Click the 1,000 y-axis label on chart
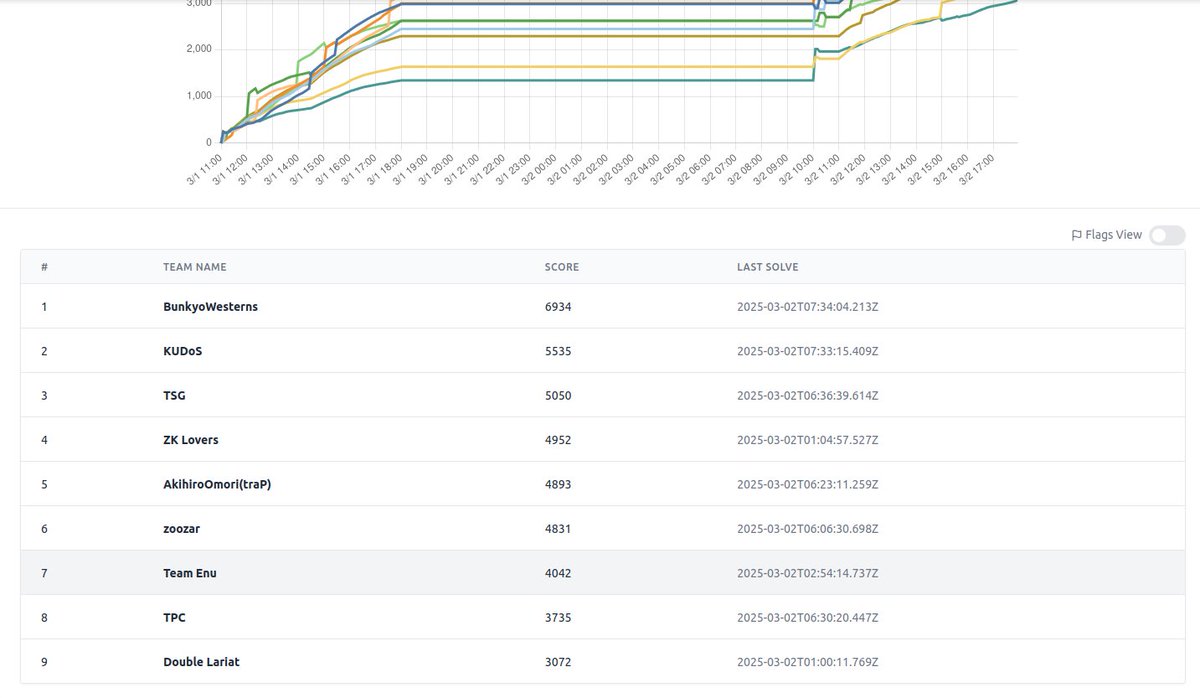This screenshot has height=698, width=1200. pos(198,96)
